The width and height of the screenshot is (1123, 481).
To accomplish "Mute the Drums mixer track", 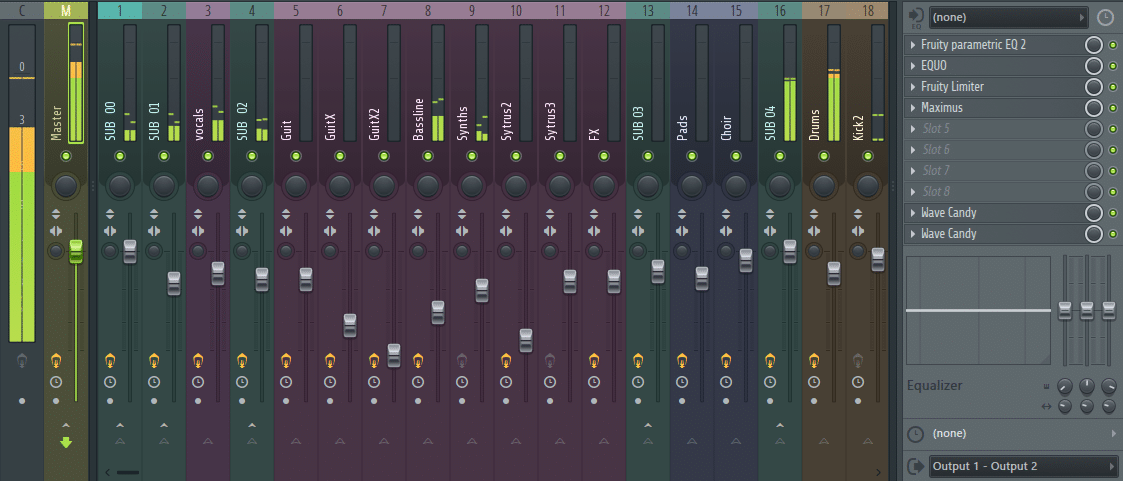I will tap(823, 156).
